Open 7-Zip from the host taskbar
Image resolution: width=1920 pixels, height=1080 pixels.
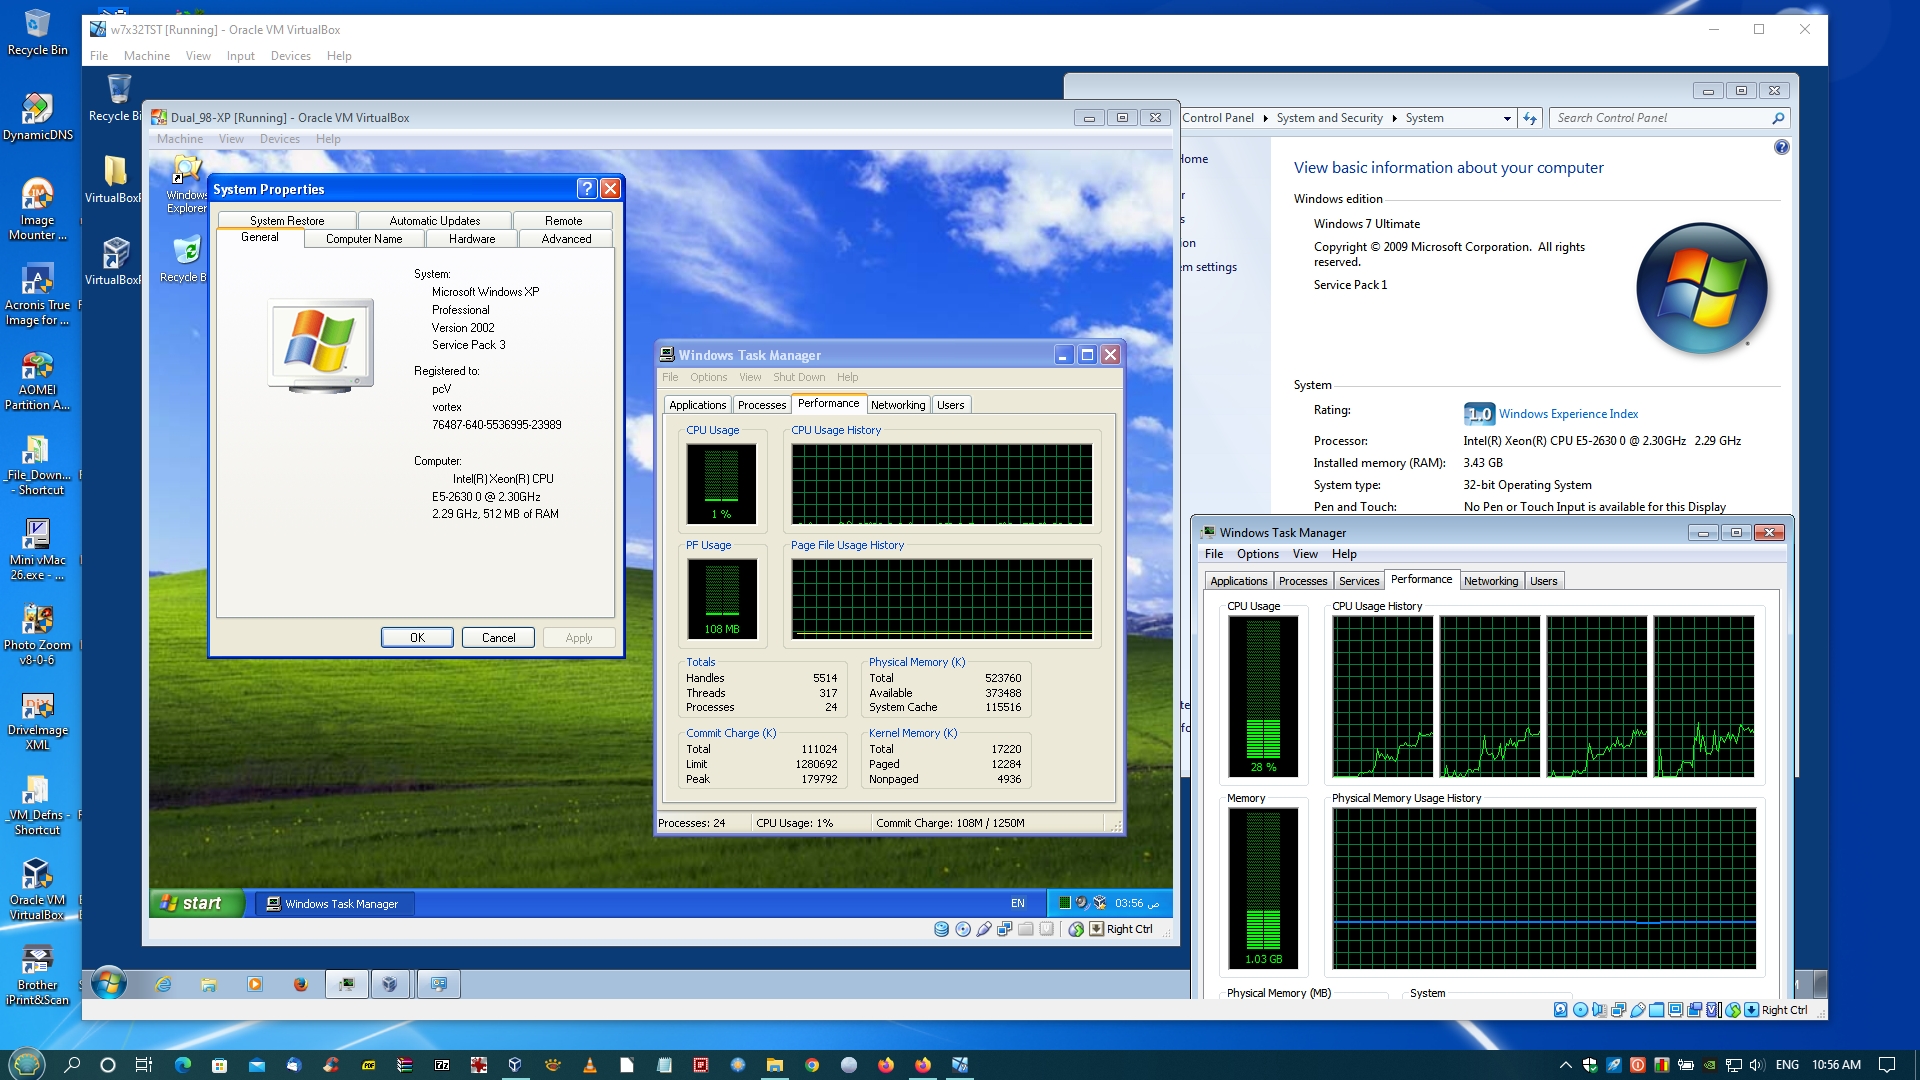pyautogui.click(x=442, y=1065)
